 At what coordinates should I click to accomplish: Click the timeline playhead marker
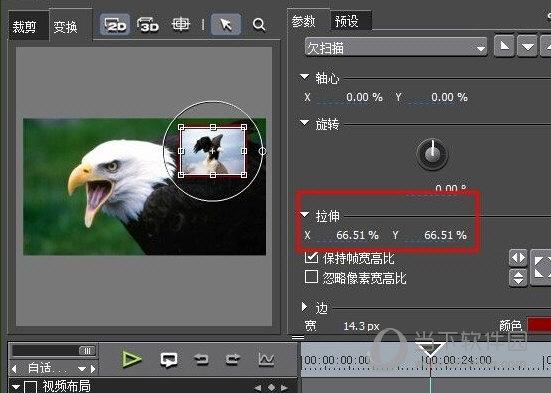(x=430, y=348)
